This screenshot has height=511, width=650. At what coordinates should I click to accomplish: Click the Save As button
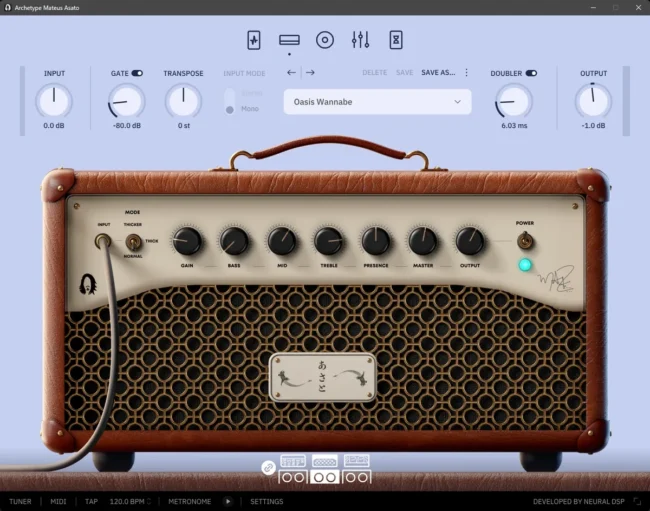(438, 73)
